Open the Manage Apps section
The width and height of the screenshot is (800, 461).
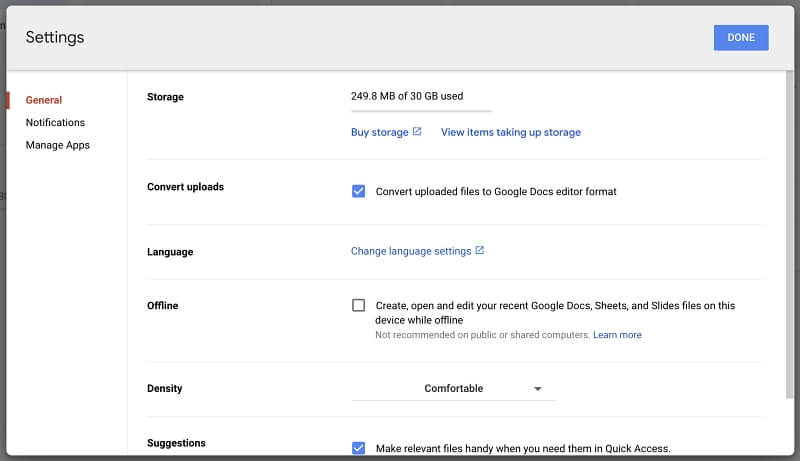pos(58,145)
